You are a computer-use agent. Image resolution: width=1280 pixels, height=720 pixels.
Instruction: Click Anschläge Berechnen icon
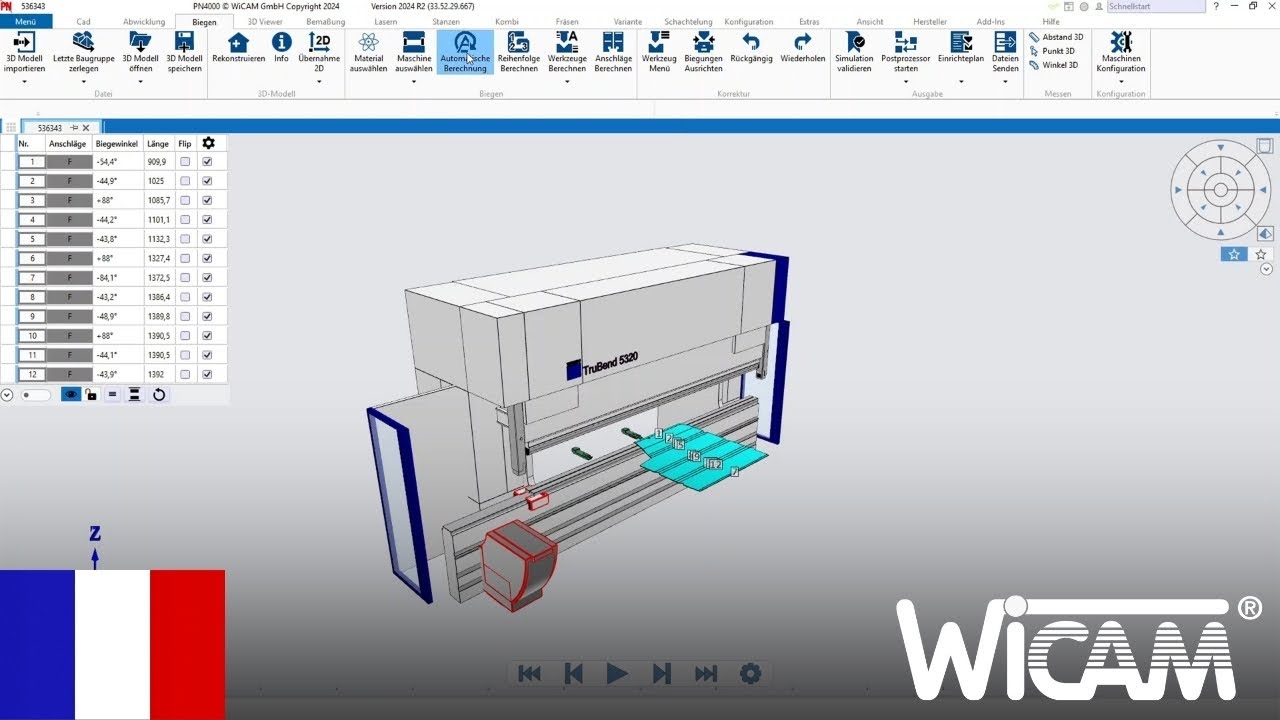(613, 42)
